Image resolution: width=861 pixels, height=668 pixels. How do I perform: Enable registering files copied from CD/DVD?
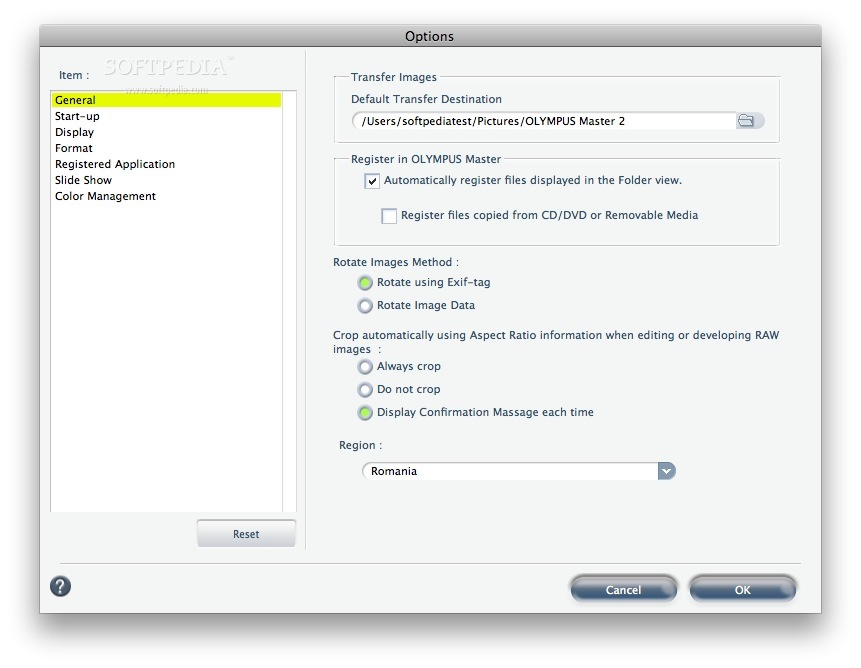(387, 215)
